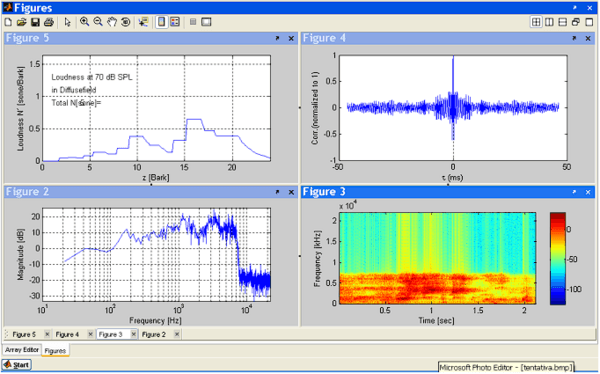Click the 'Total N[sone]=' annotation text
The image size is (600, 374).
(76, 103)
